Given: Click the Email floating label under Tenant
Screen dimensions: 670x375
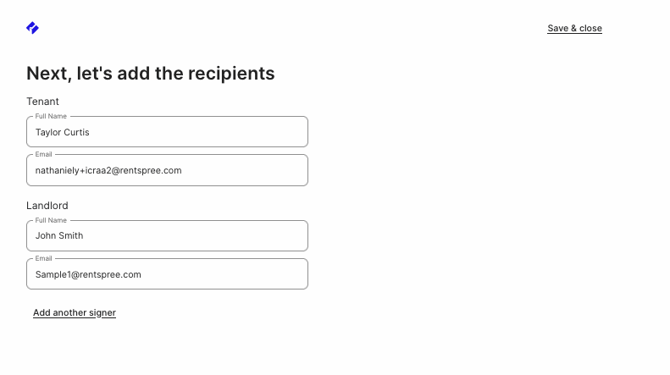Looking at the screenshot, I should click(44, 154).
